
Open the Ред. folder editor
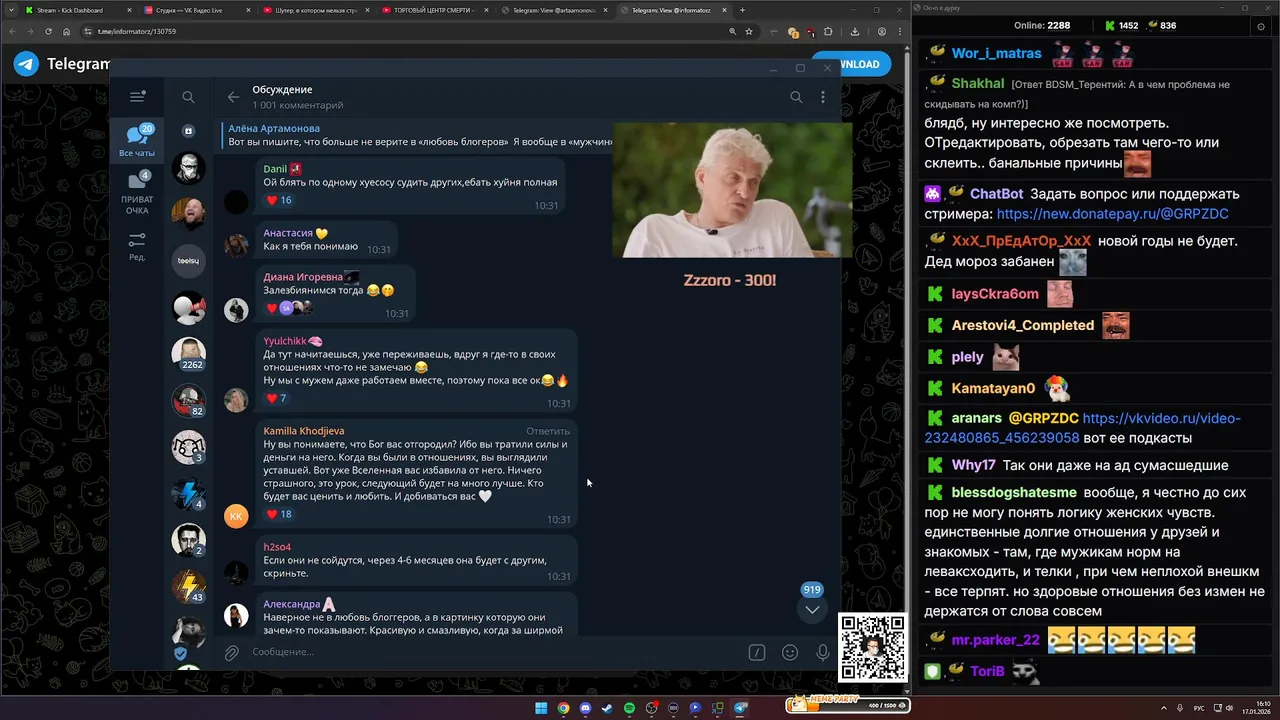click(137, 246)
